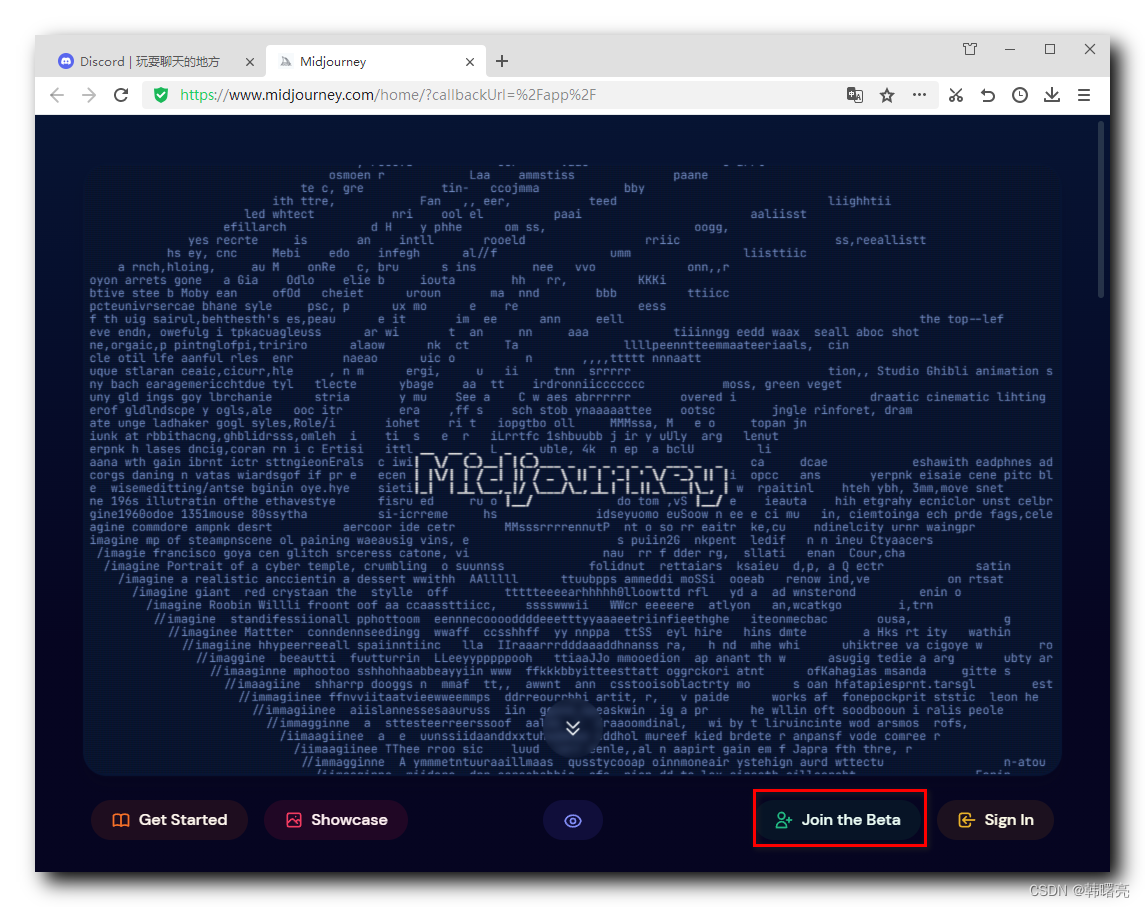Open the scissors screenshot tool
Viewport: 1145px width, 907px height.
click(956, 95)
